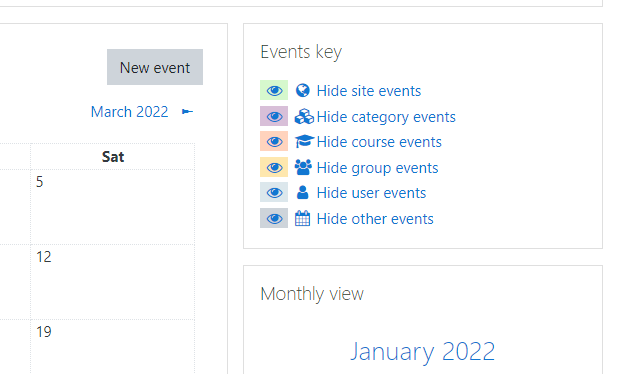Open the January 2022 monthly view link
Image resolution: width=618 pixels, height=374 pixels.
(423, 351)
